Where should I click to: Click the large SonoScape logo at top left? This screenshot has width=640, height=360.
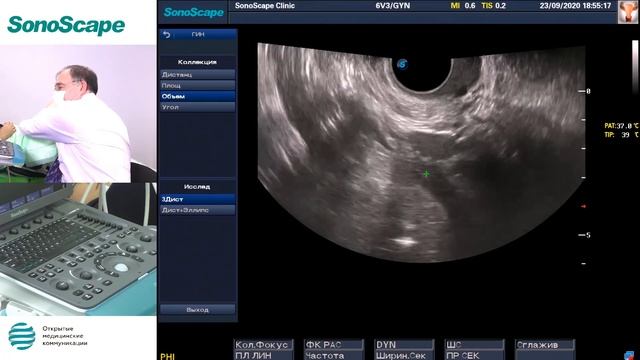pos(66,25)
